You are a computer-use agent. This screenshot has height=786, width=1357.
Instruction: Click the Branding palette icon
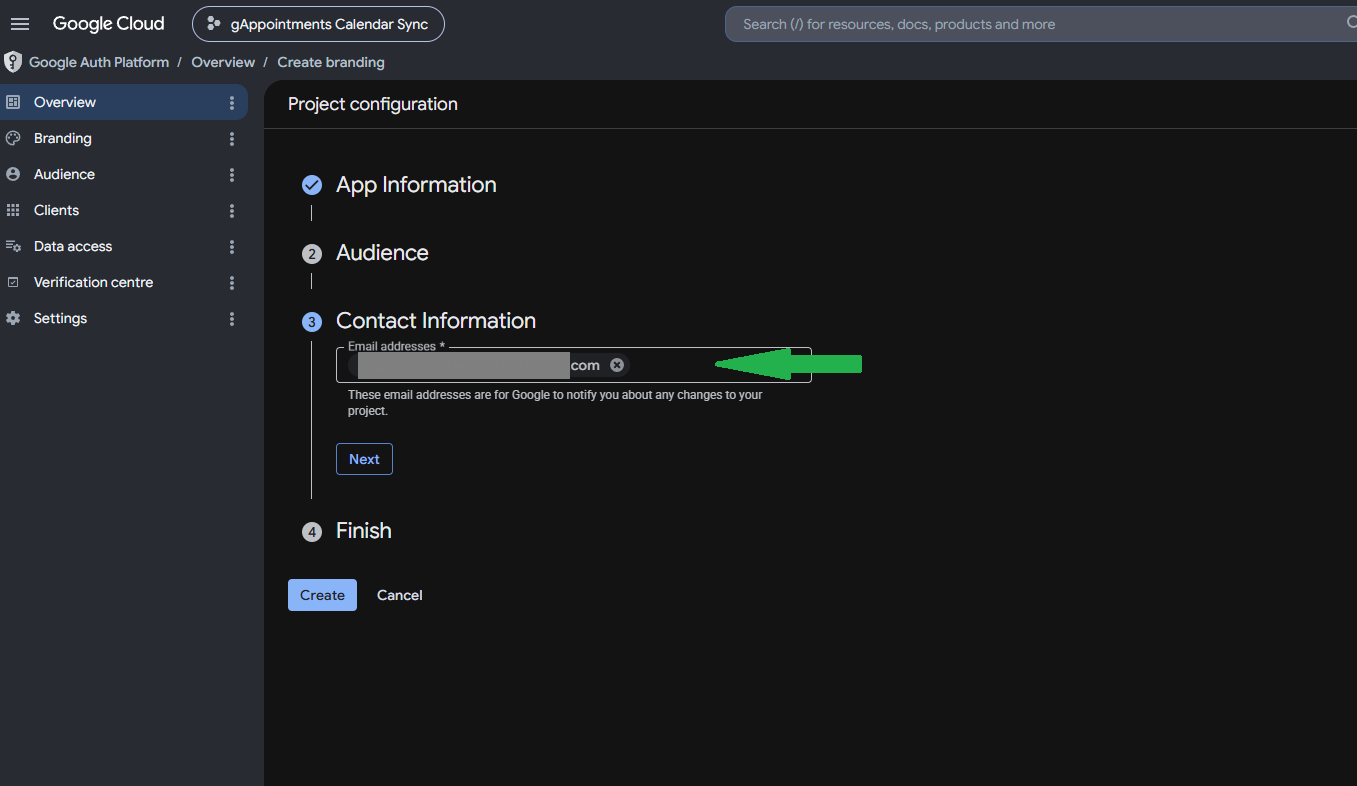coord(13,138)
